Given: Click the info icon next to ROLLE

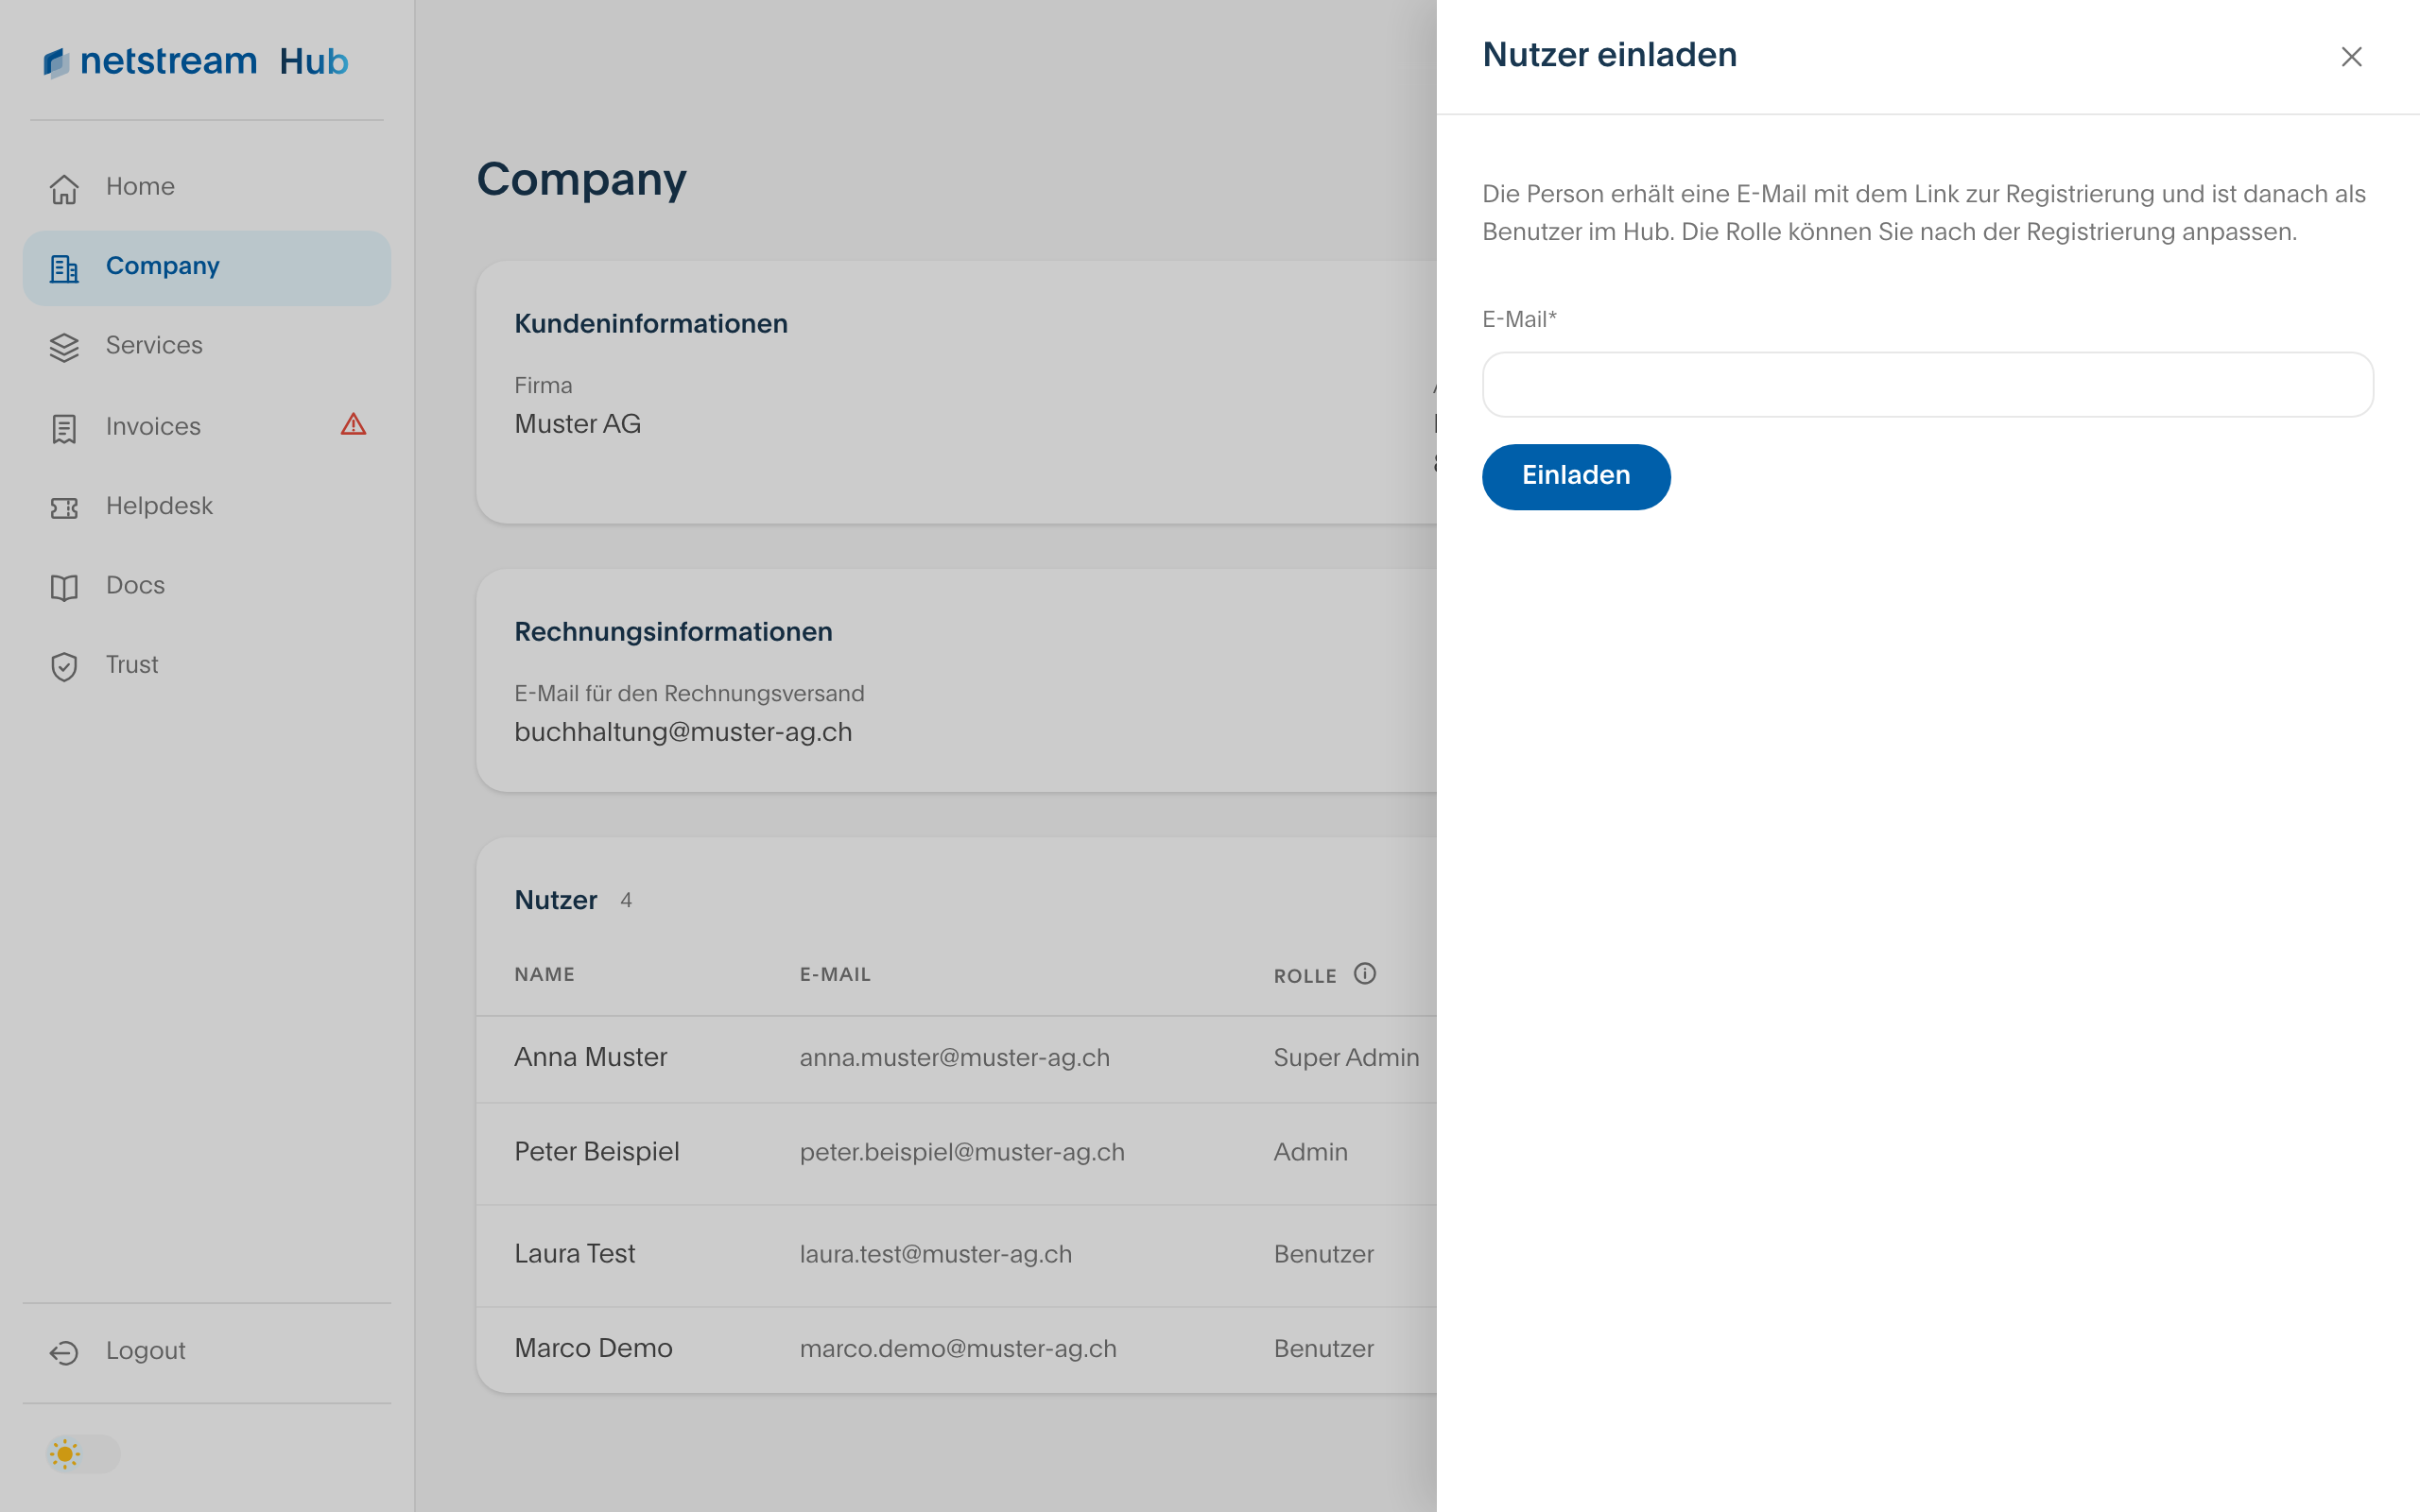Looking at the screenshot, I should click(x=1365, y=973).
